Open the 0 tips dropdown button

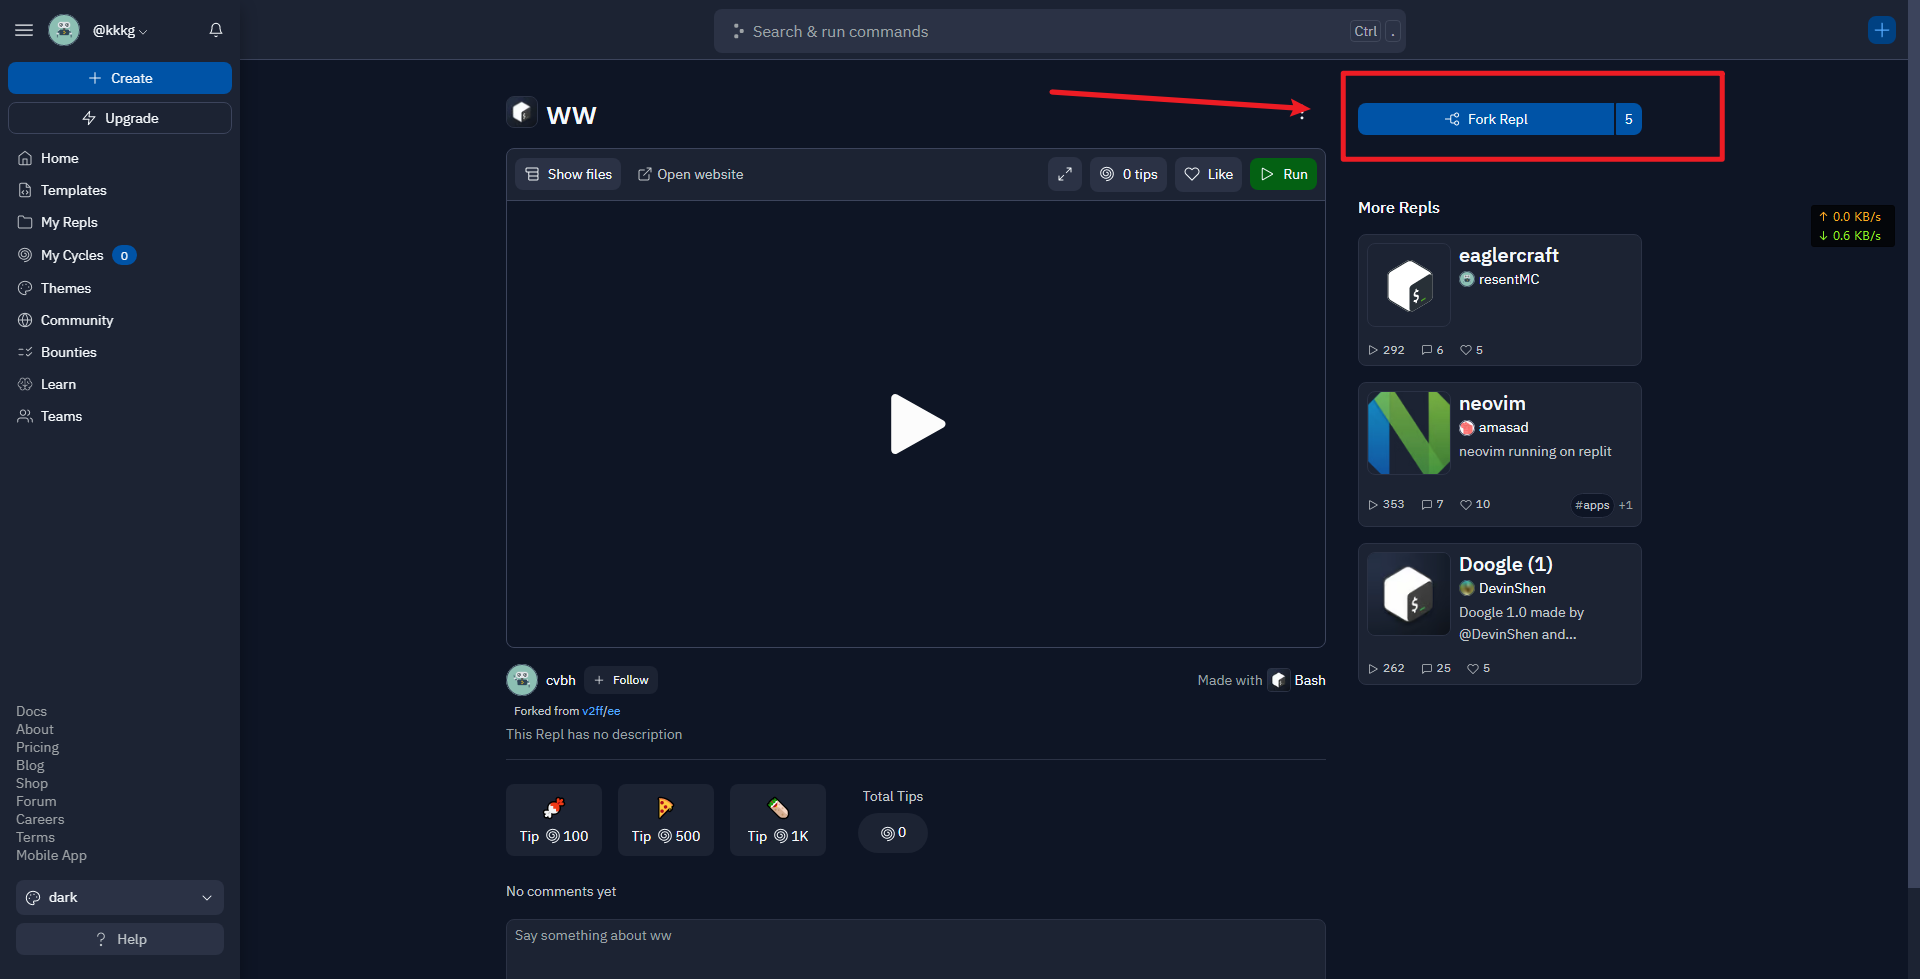(x=1128, y=174)
